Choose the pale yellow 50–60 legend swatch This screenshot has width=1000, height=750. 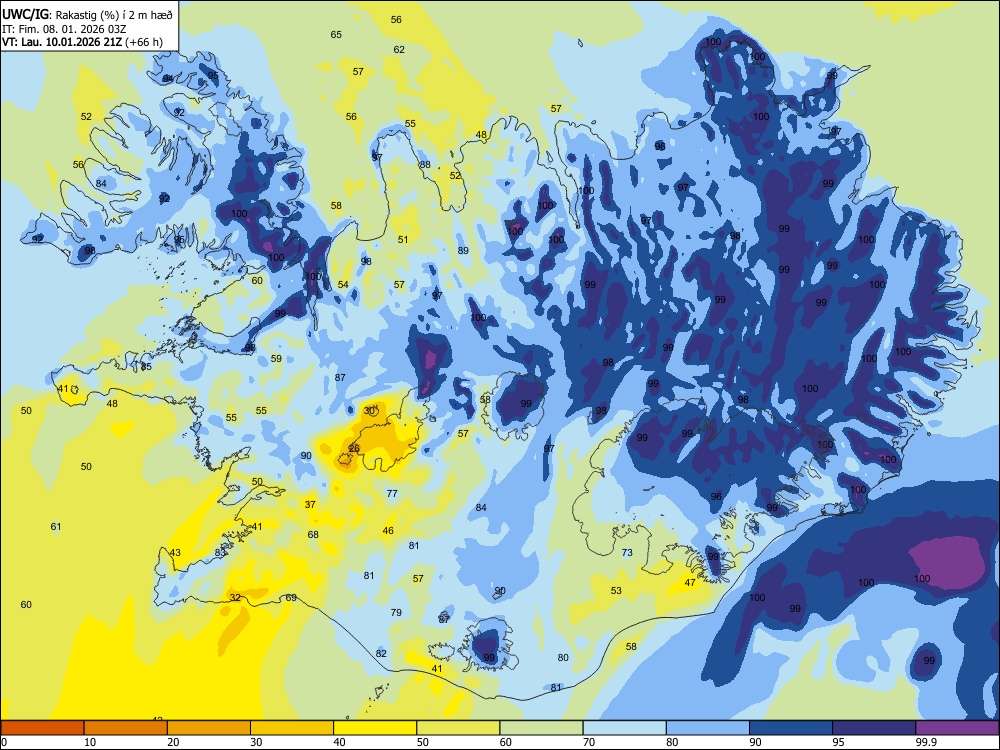458,728
